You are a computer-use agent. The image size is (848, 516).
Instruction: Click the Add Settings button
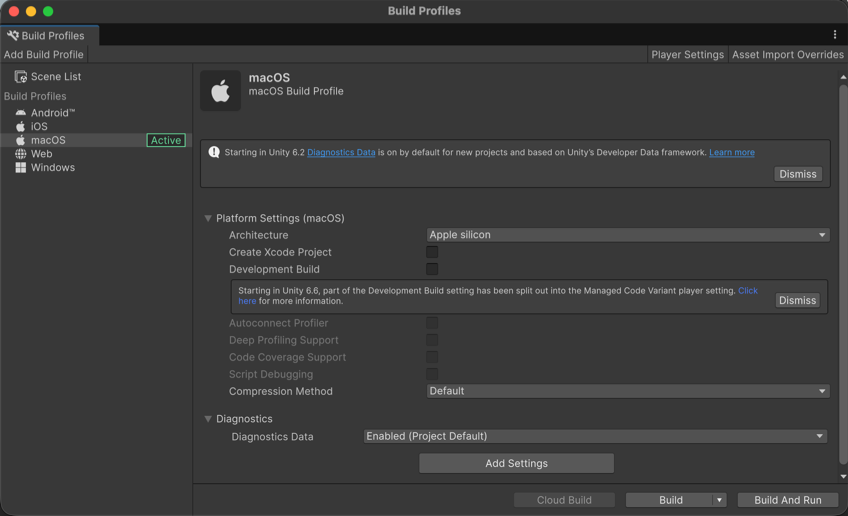click(x=516, y=464)
